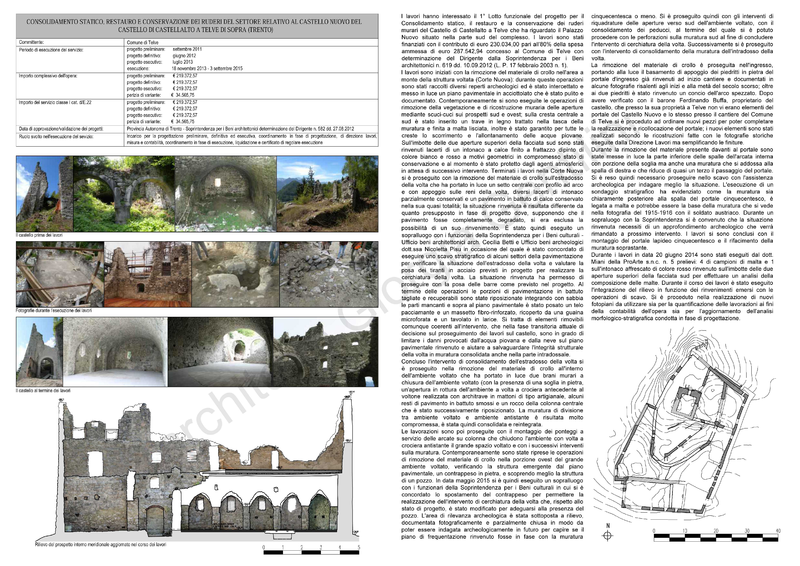Select the date "luglio 2013"
This screenshot has width=800, height=566.
183,62
